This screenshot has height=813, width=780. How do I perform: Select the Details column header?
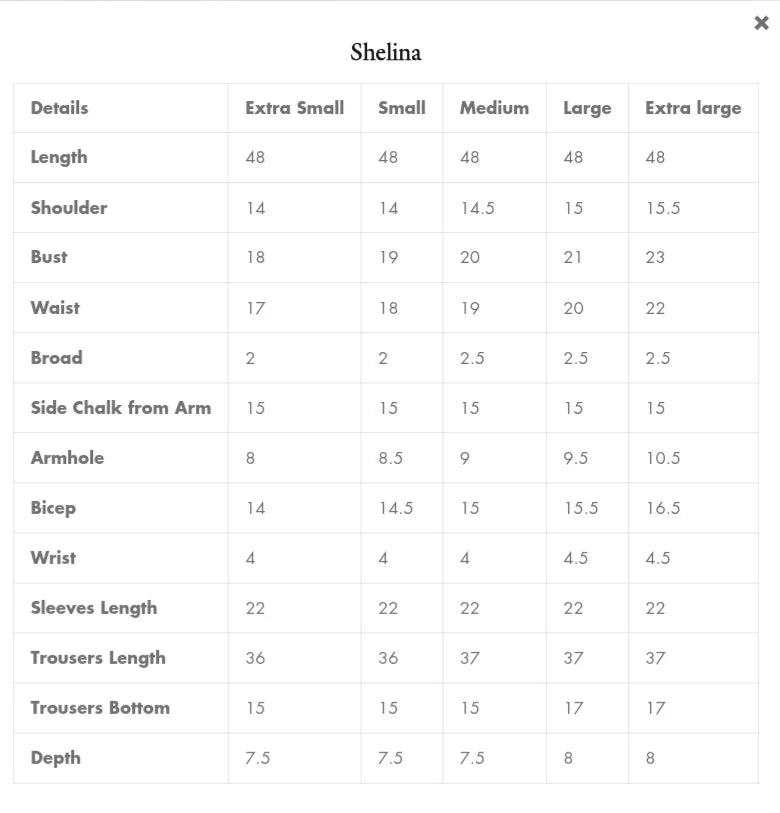point(59,108)
